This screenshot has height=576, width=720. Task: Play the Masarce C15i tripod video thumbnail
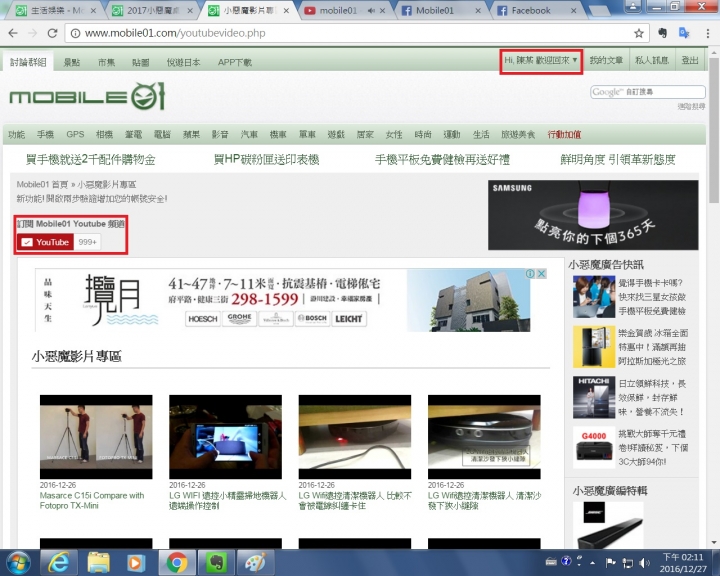click(x=96, y=436)
